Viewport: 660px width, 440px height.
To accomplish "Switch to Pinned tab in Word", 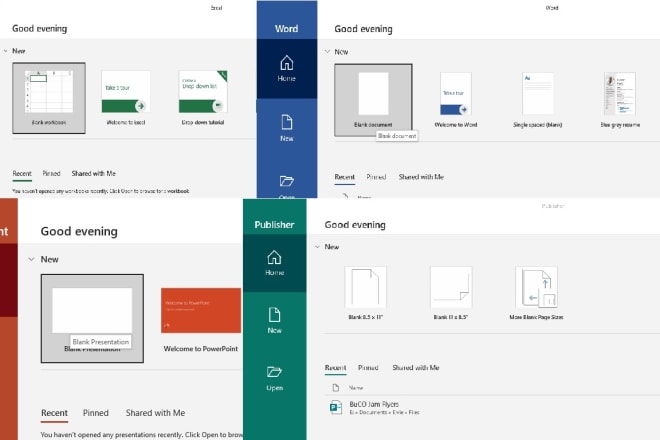I will point(376,177).
